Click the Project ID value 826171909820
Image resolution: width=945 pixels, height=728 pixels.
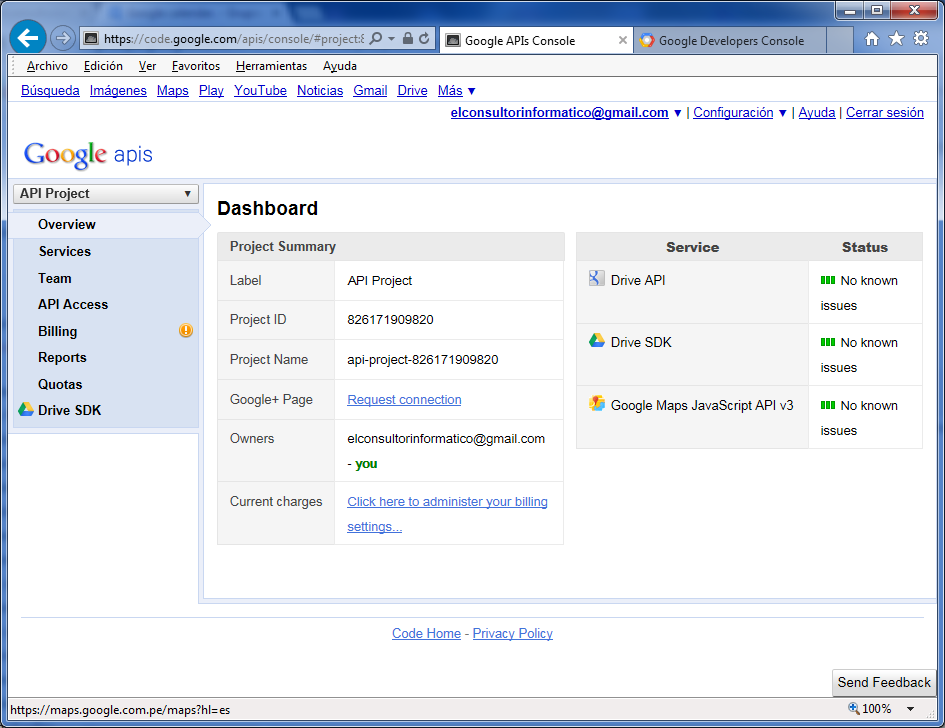pyautogui.click(x=390, y=319)
